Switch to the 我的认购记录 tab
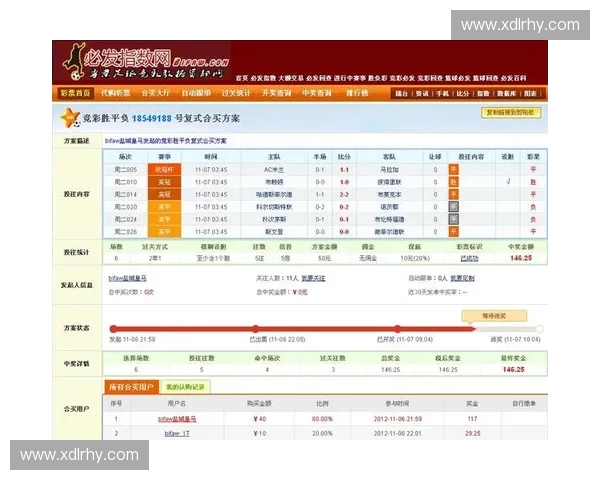Viewport: 600px width, 480px height. click(184, 386)
